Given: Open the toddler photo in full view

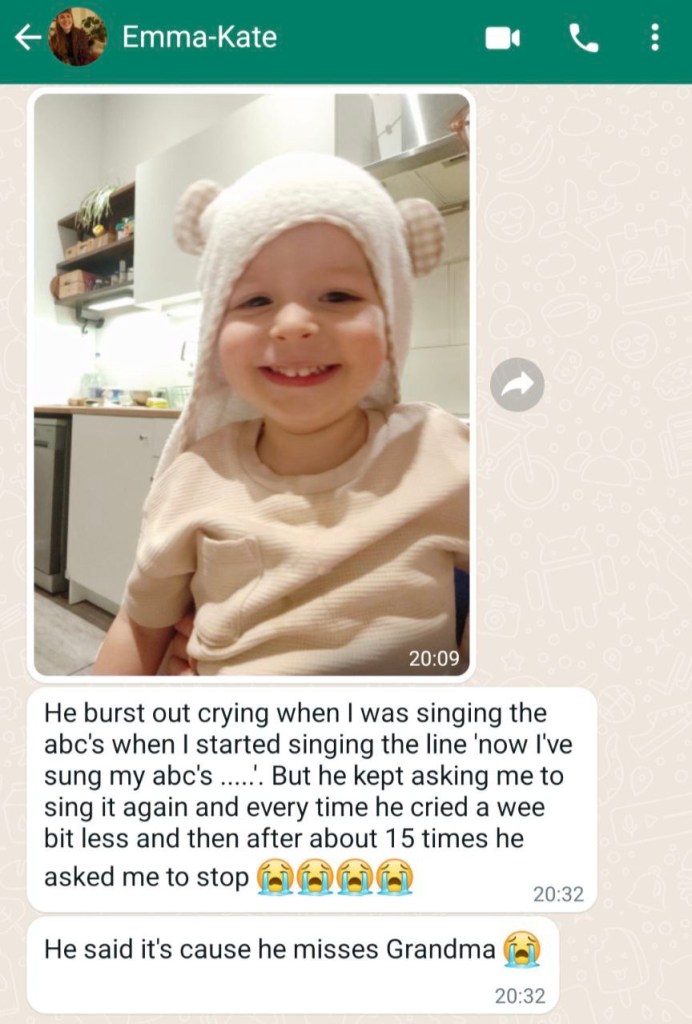Looking at the screenshot, I should [x=251, y=384].
